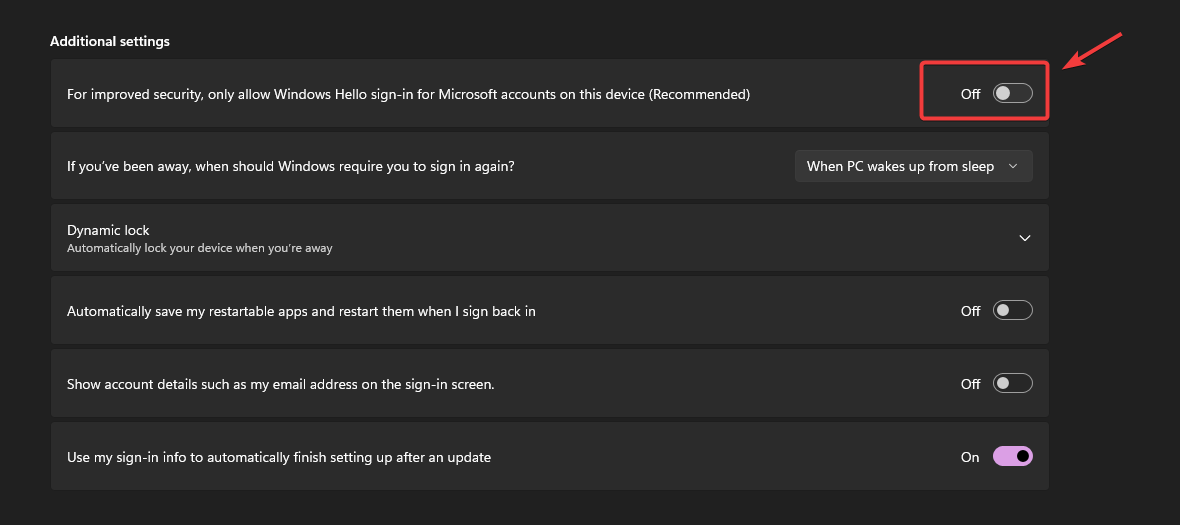Viewport: 1180px width, 525px height.
Task: Click the 'On' label beside sign-in info toggle
Action: tap(970, 457)
